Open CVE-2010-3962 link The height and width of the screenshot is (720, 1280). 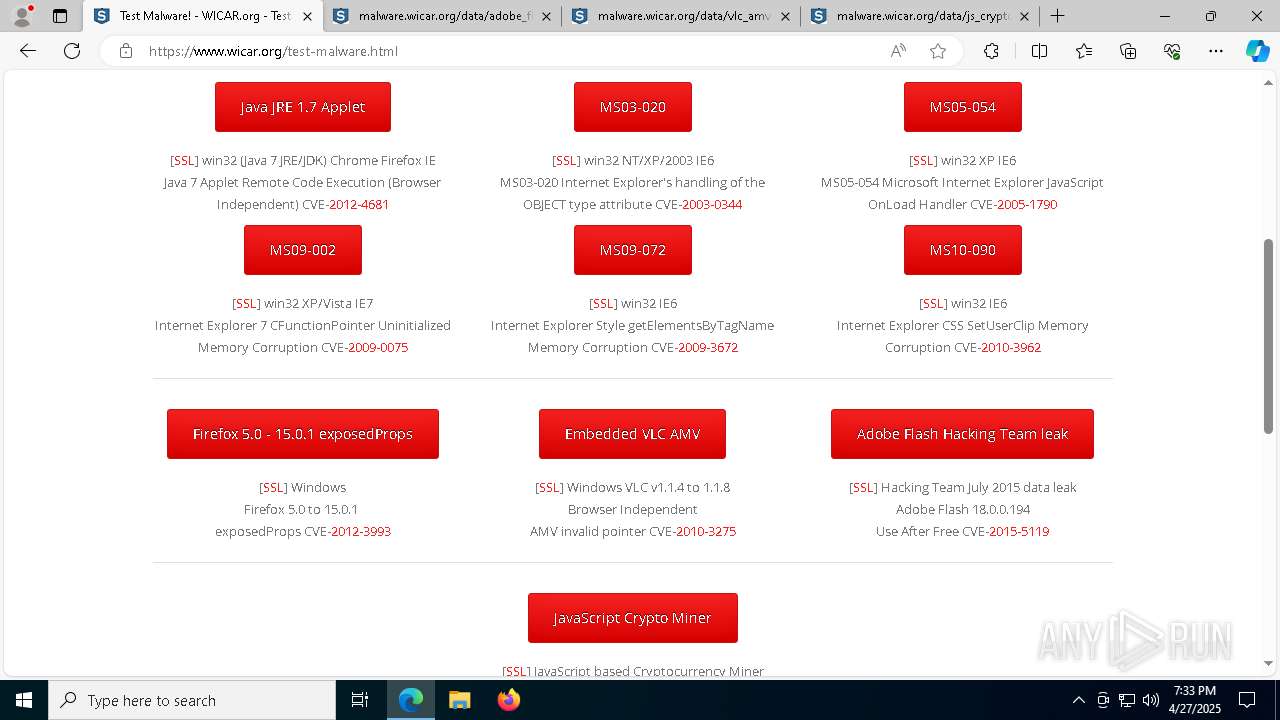pos(1011,347)
